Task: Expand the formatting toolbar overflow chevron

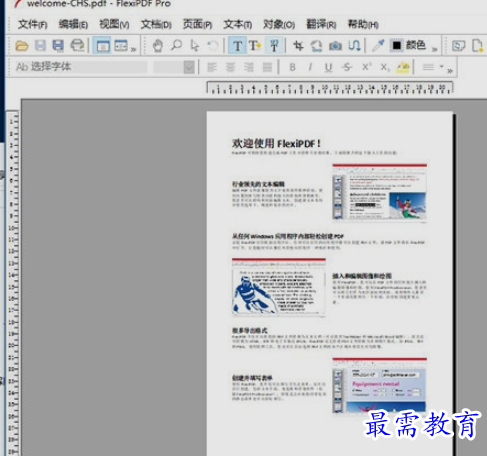Action: click(x=450, y=71)
